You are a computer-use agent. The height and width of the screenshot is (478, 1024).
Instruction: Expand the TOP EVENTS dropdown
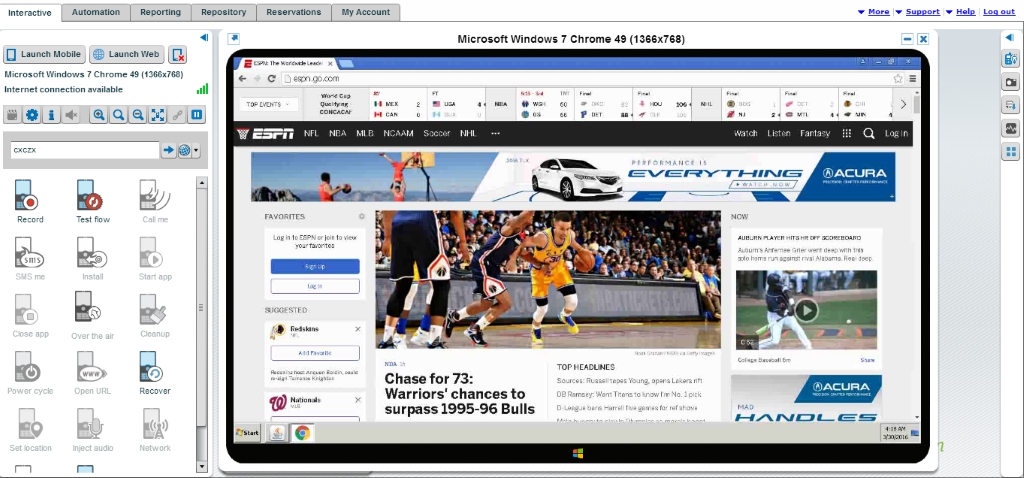pyautogui.click(x=268, y=104)
